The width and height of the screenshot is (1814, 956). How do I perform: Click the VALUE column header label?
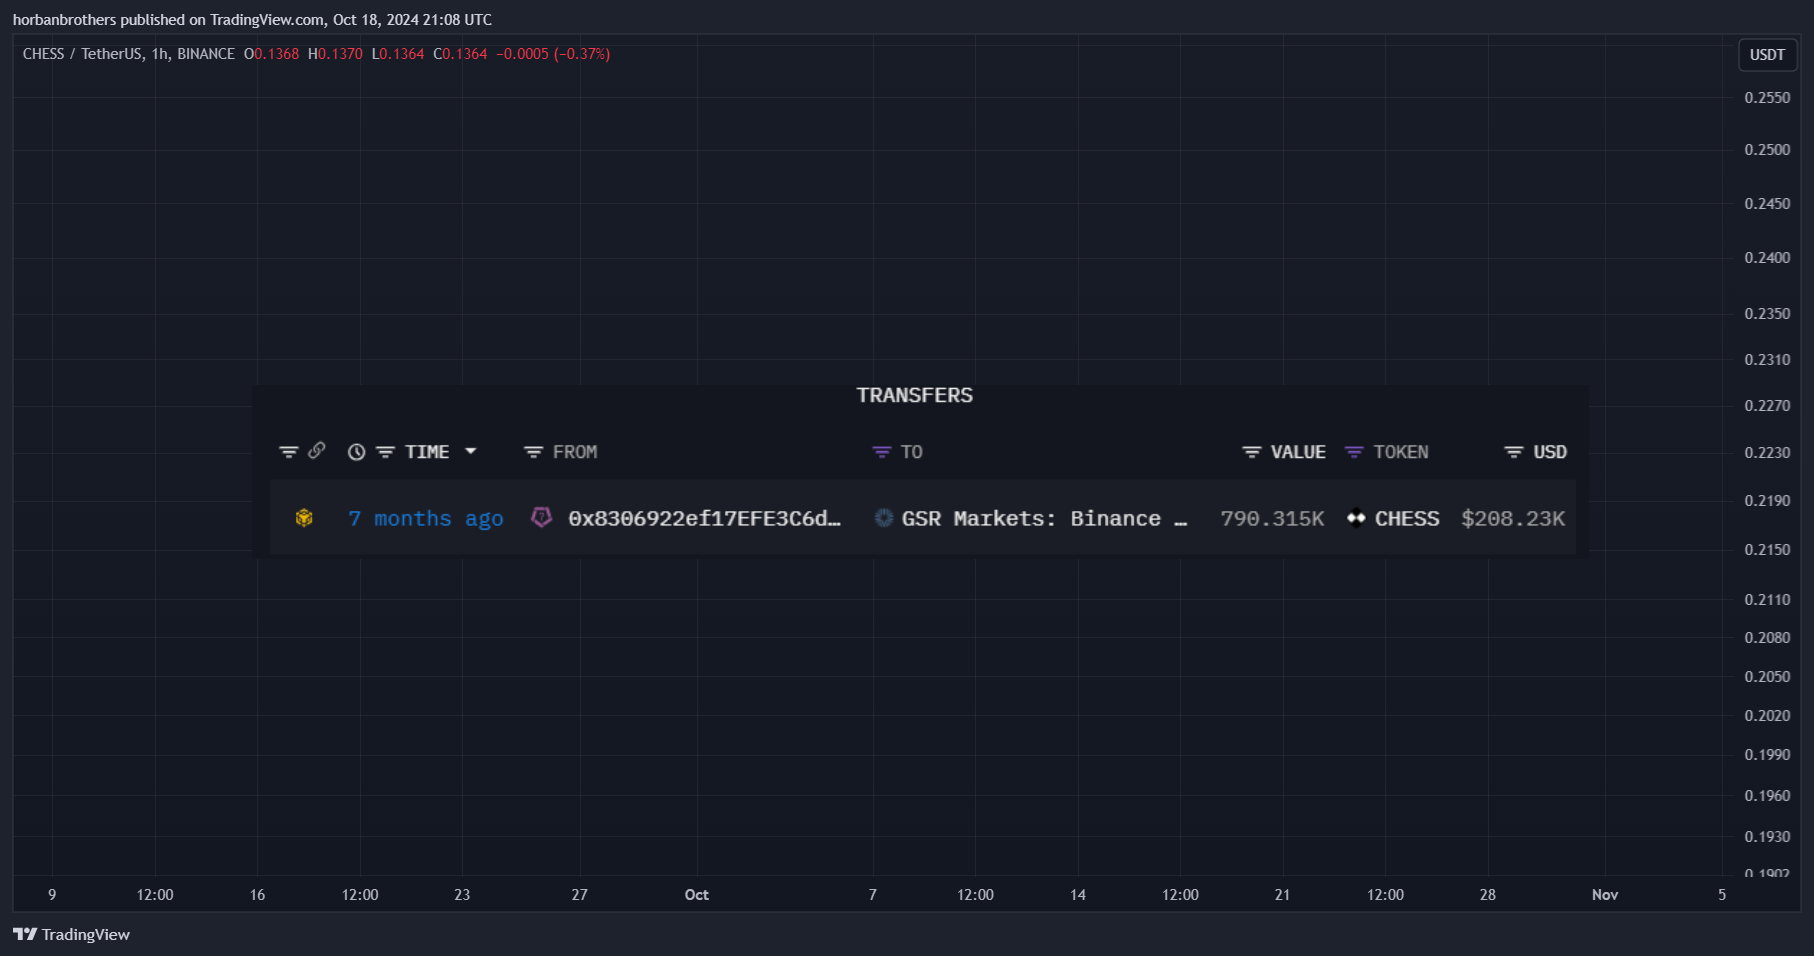[1298, 452]
